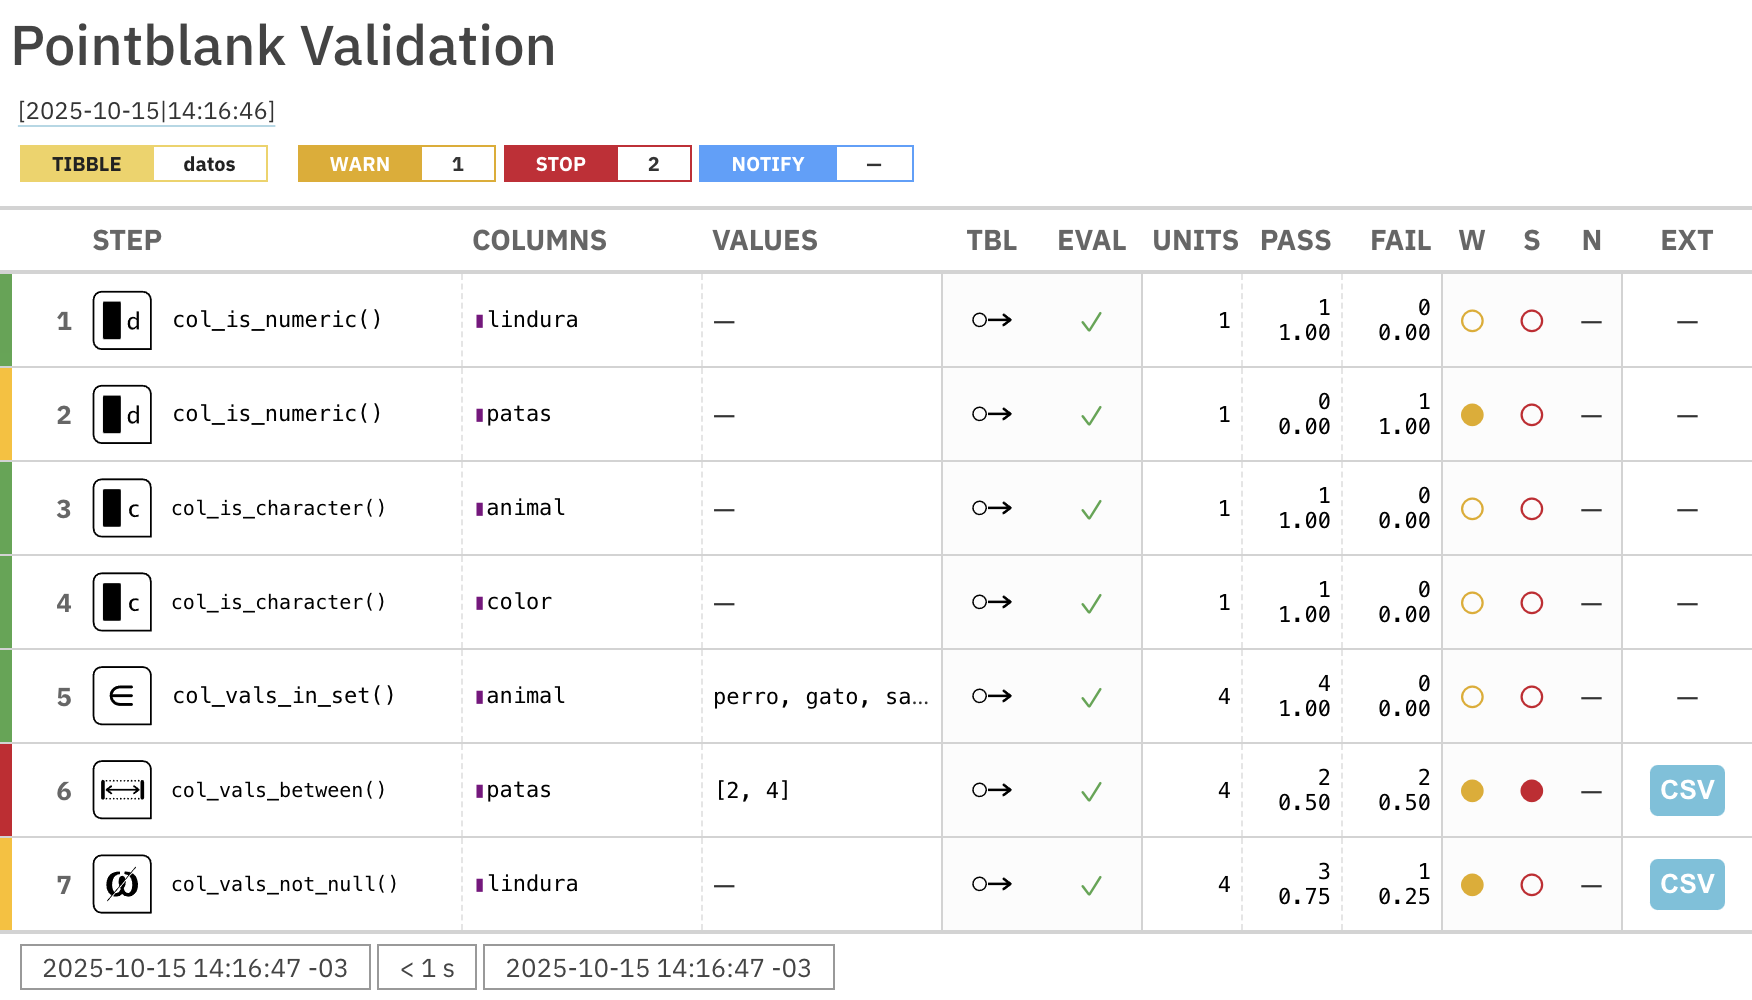The width and height of the screenshot is (1752, 1000).
Task: Click the col_vals_not_null icon in step 7
Action: coord(122,884)
